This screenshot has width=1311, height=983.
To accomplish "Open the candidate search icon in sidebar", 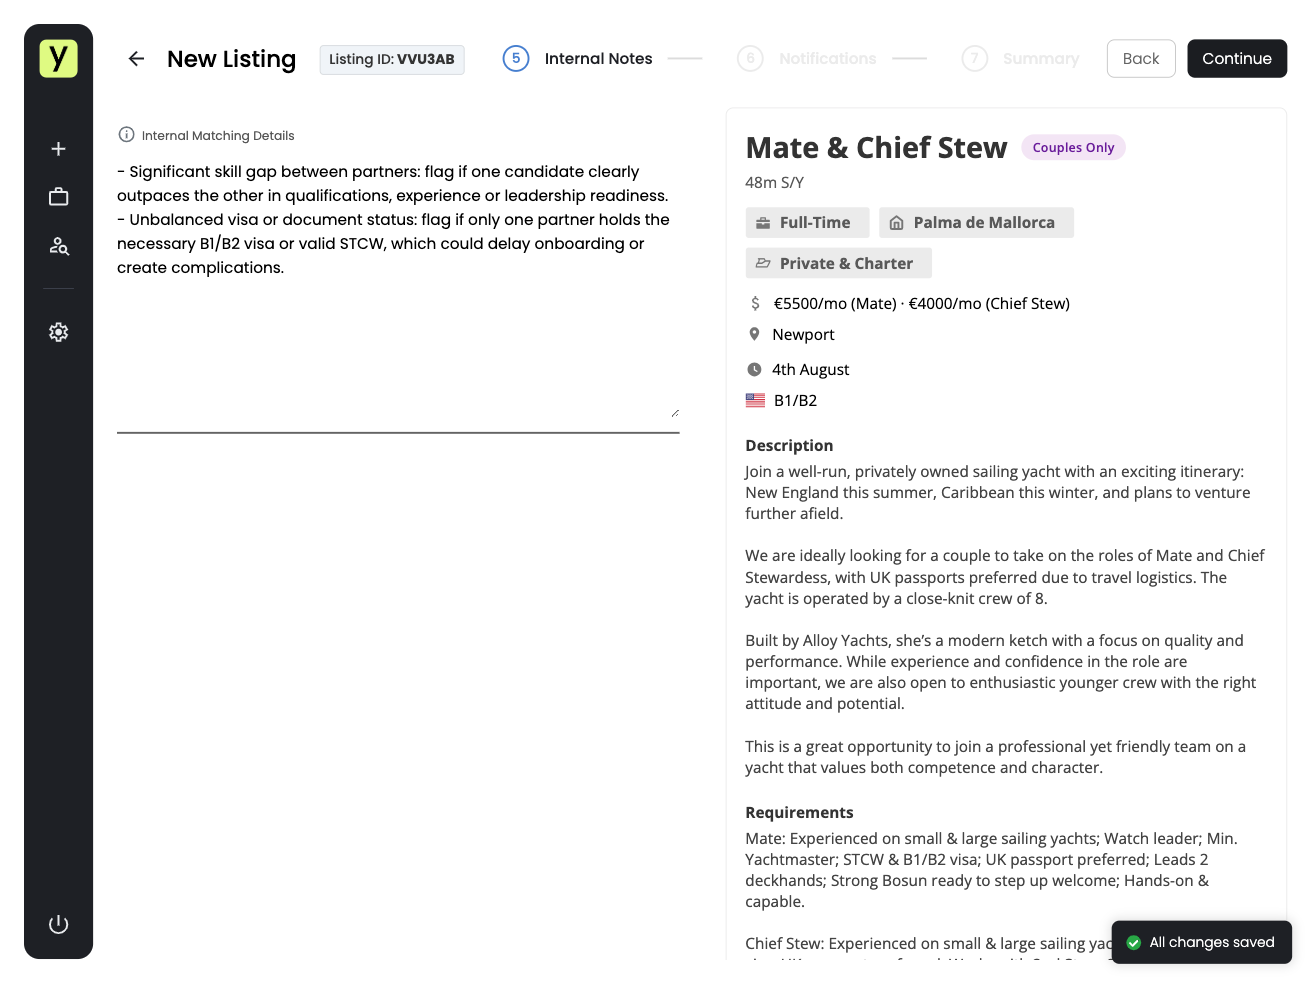I will click(x=58, y=246).
